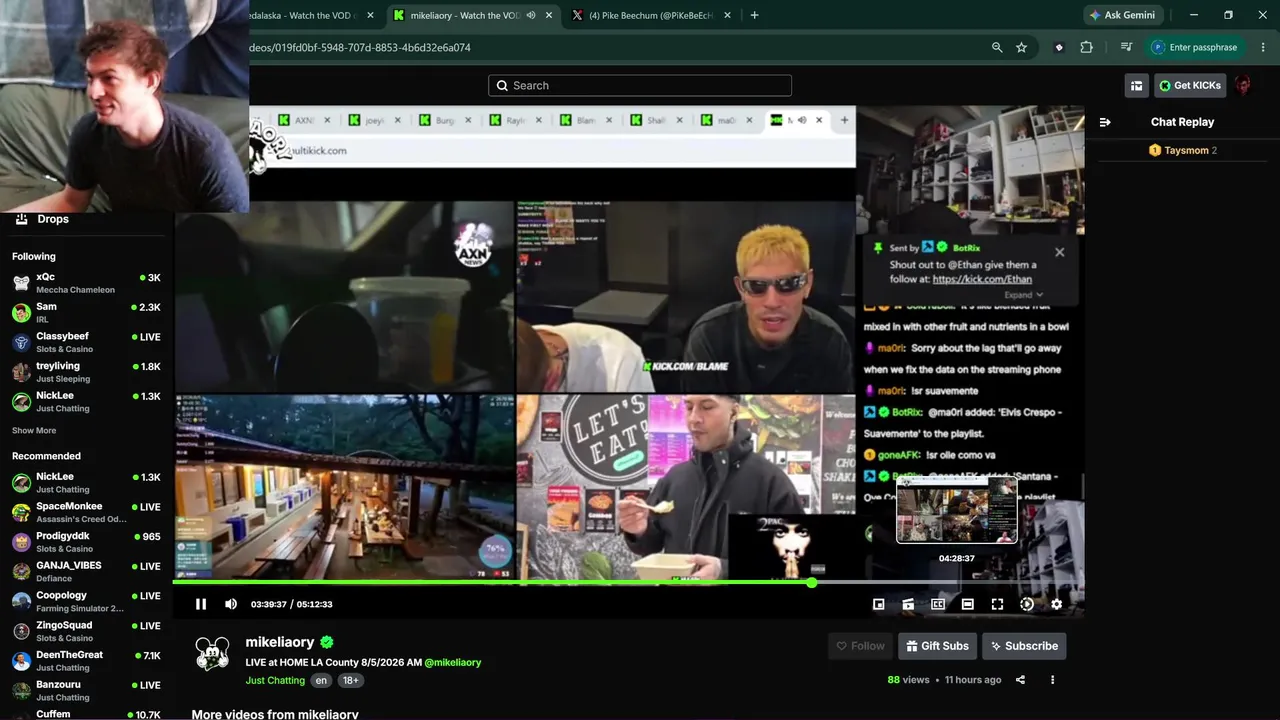The width and height of the screenshot is (1280, 720).
Task: Click the Gift Subs button
Action: [937, 646]
